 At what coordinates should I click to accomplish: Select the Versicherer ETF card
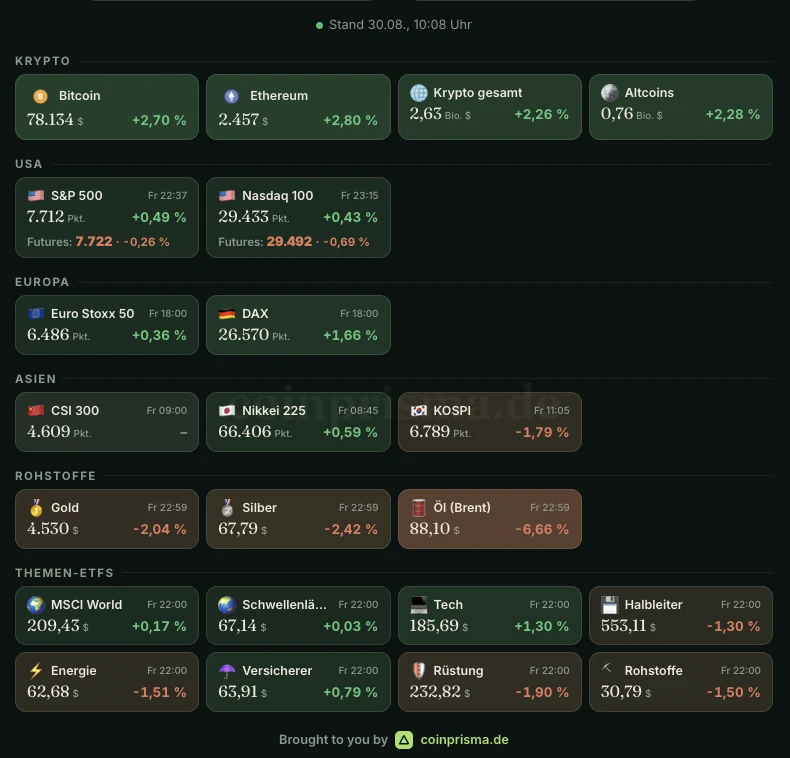click(x=298, y=681)
